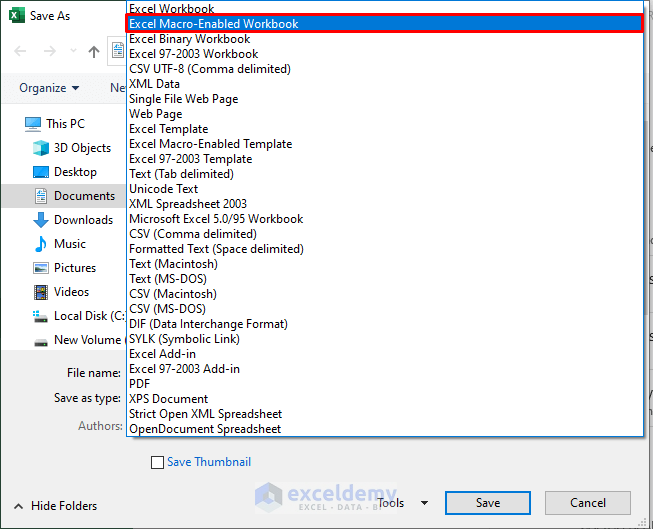Select CSV (Comma delimited) format

click(x=385, y=234)
